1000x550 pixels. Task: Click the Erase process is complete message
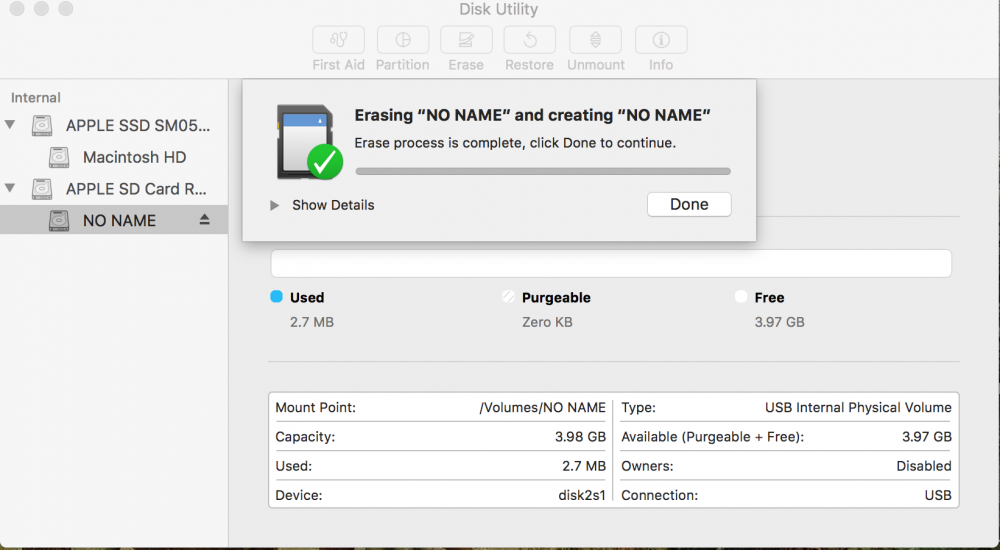click(515, 143)
